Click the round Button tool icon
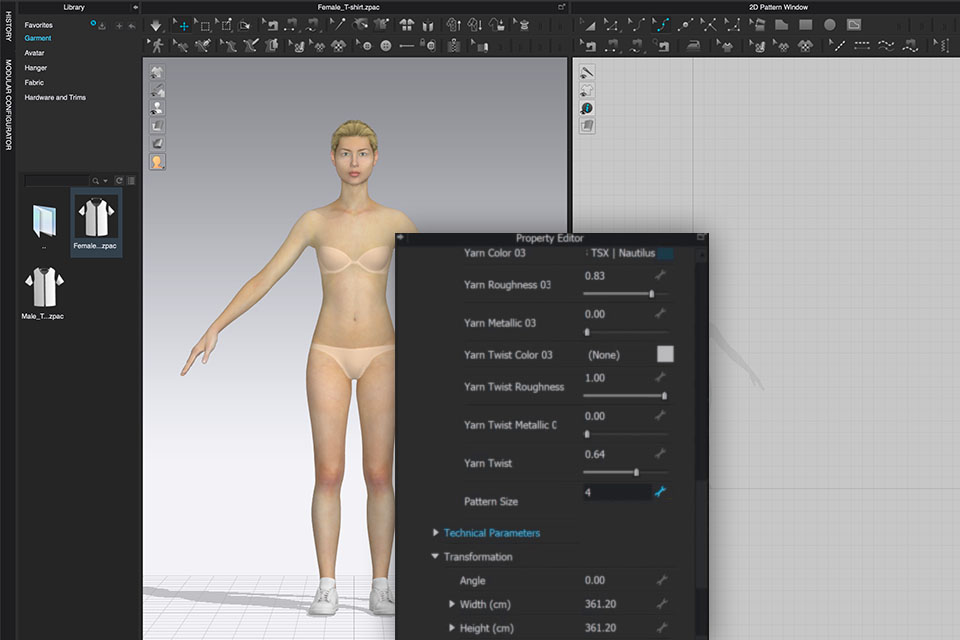Image resolution: width=960 pixels, height=640 pixels. point(386,46)
